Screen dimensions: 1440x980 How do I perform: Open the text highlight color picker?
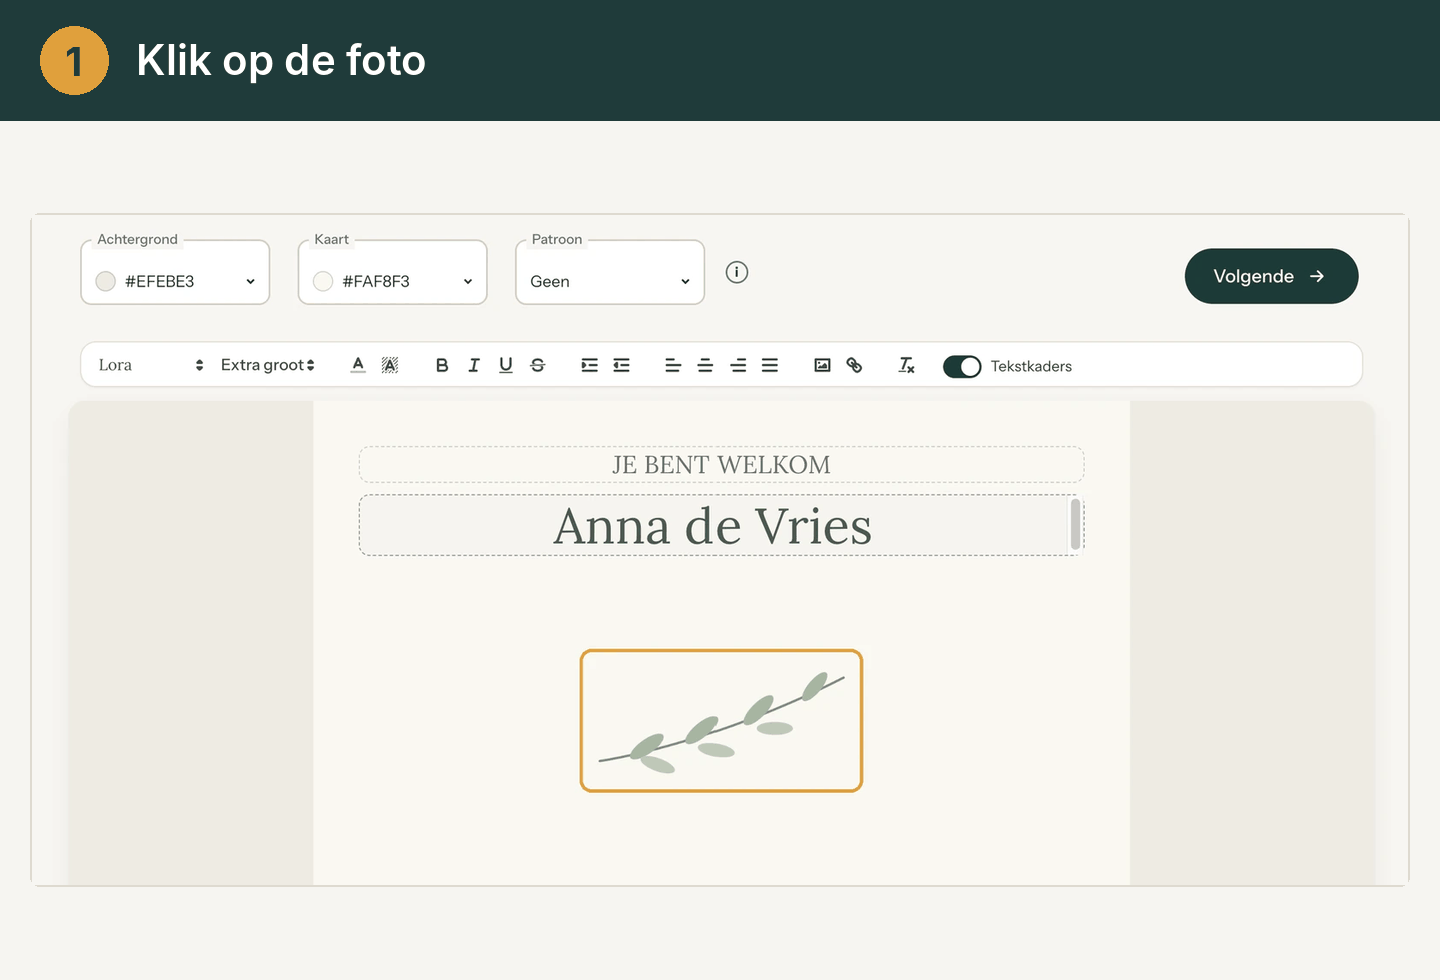pos(390,365)
